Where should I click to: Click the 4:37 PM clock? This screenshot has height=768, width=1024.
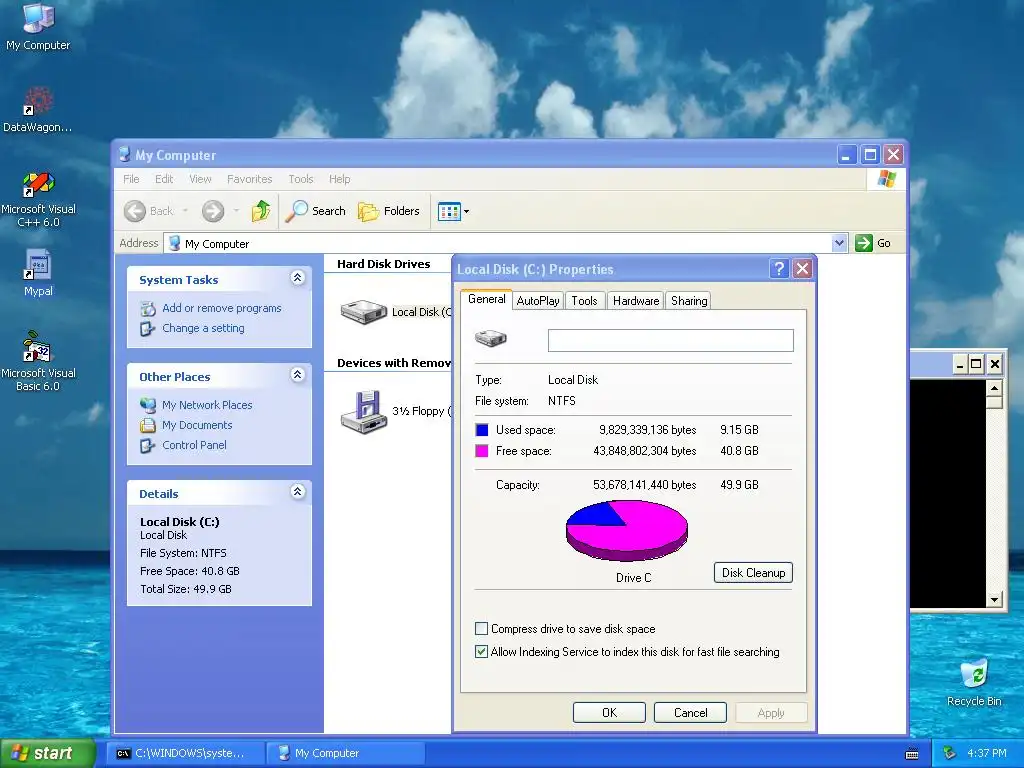click(x=987, y=753)
